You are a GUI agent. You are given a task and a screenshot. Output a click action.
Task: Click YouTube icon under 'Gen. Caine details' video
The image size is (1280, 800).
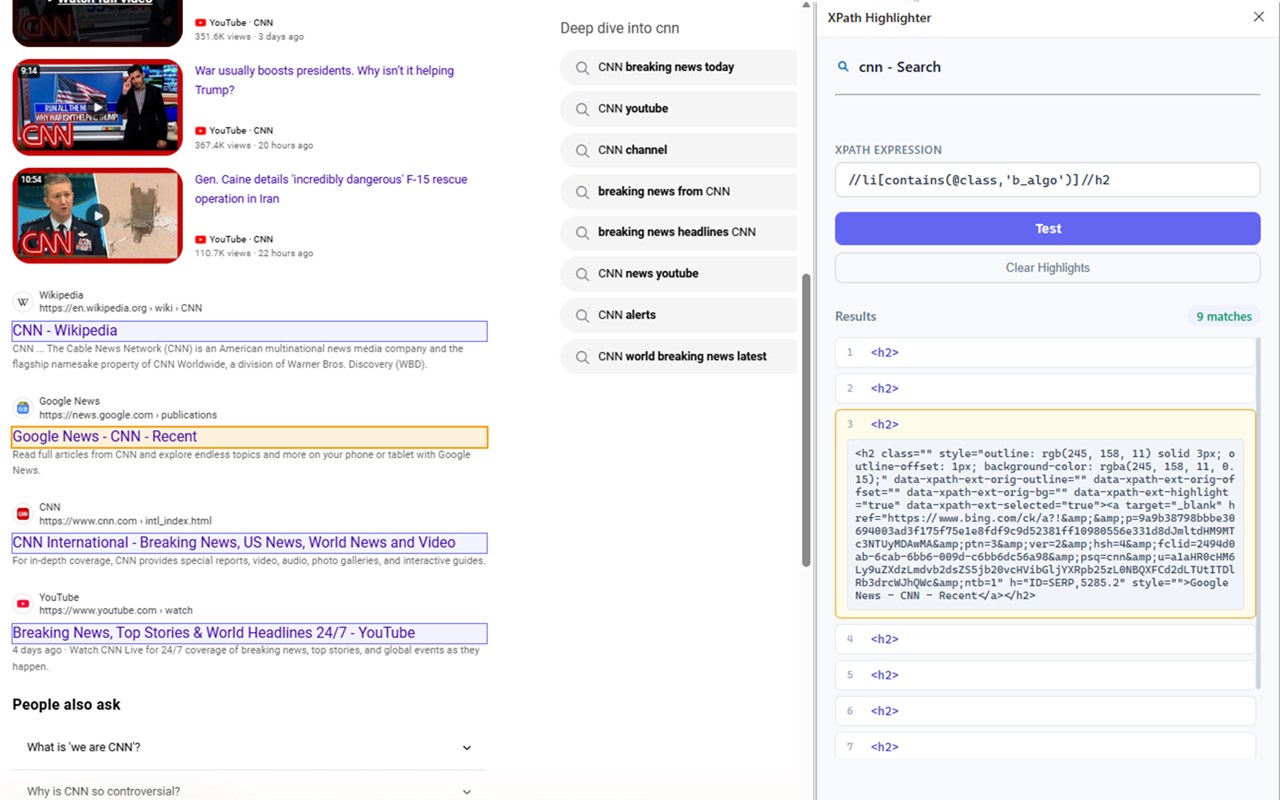coord(201,240)
